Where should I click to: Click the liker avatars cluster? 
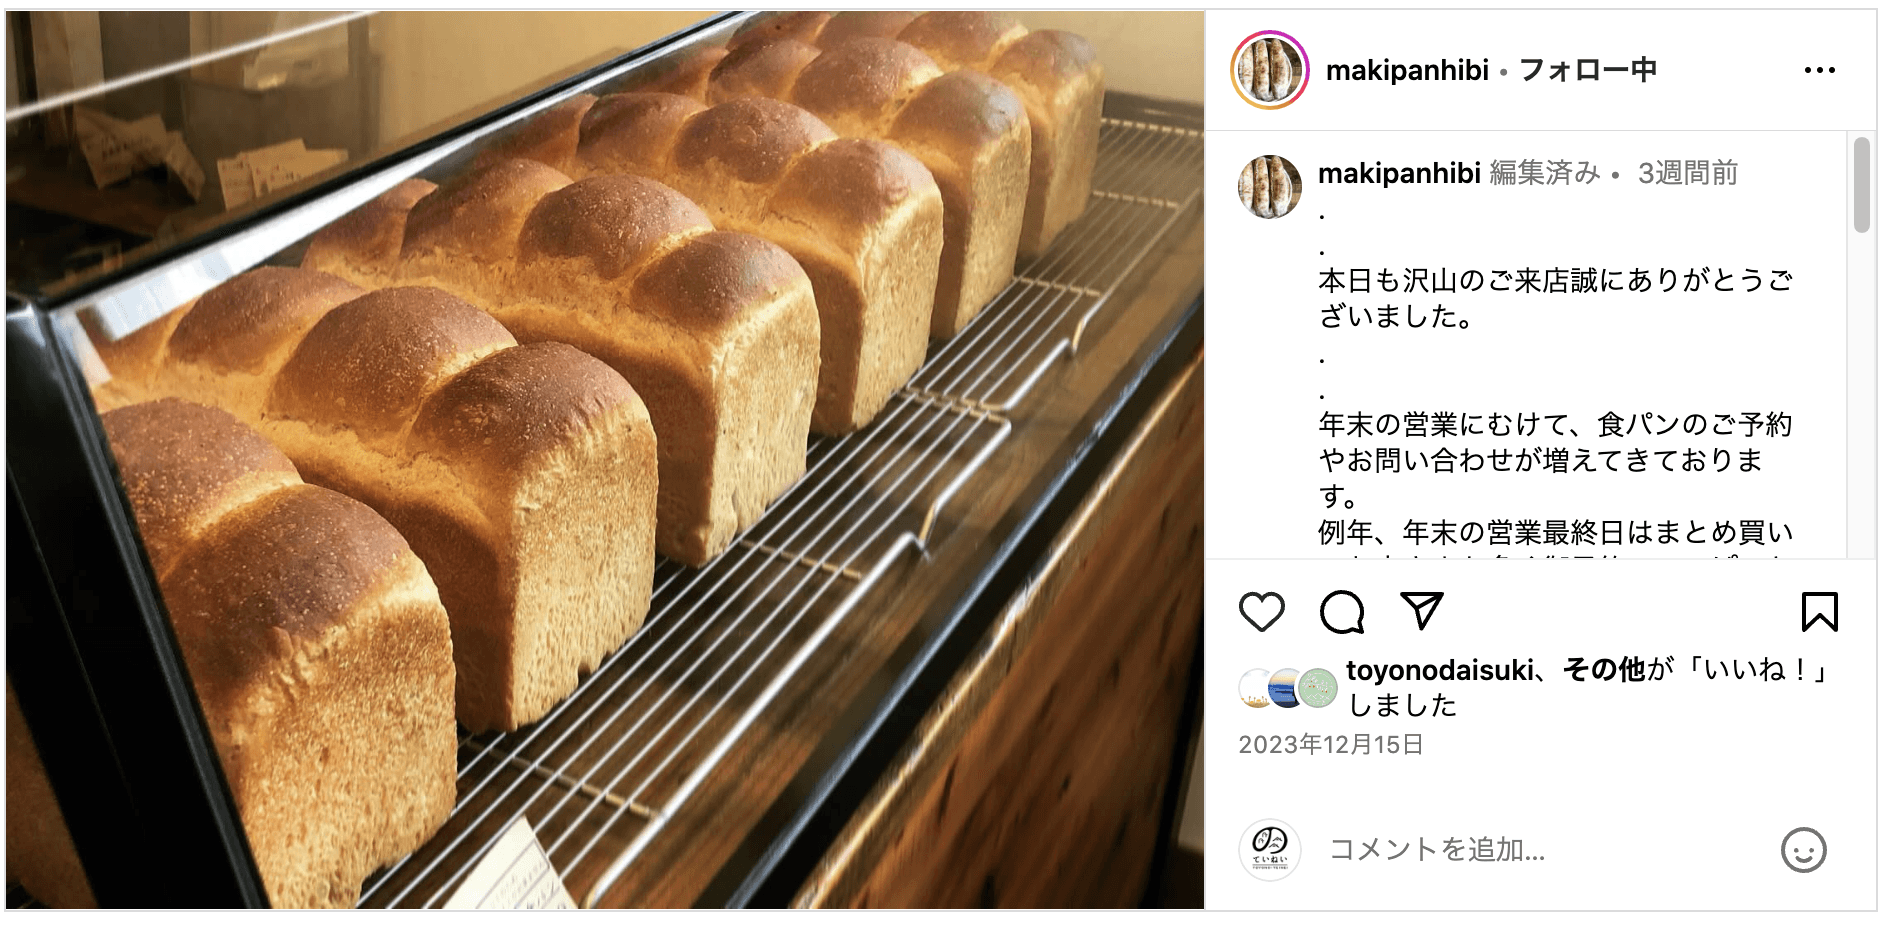coord(1288,688)
